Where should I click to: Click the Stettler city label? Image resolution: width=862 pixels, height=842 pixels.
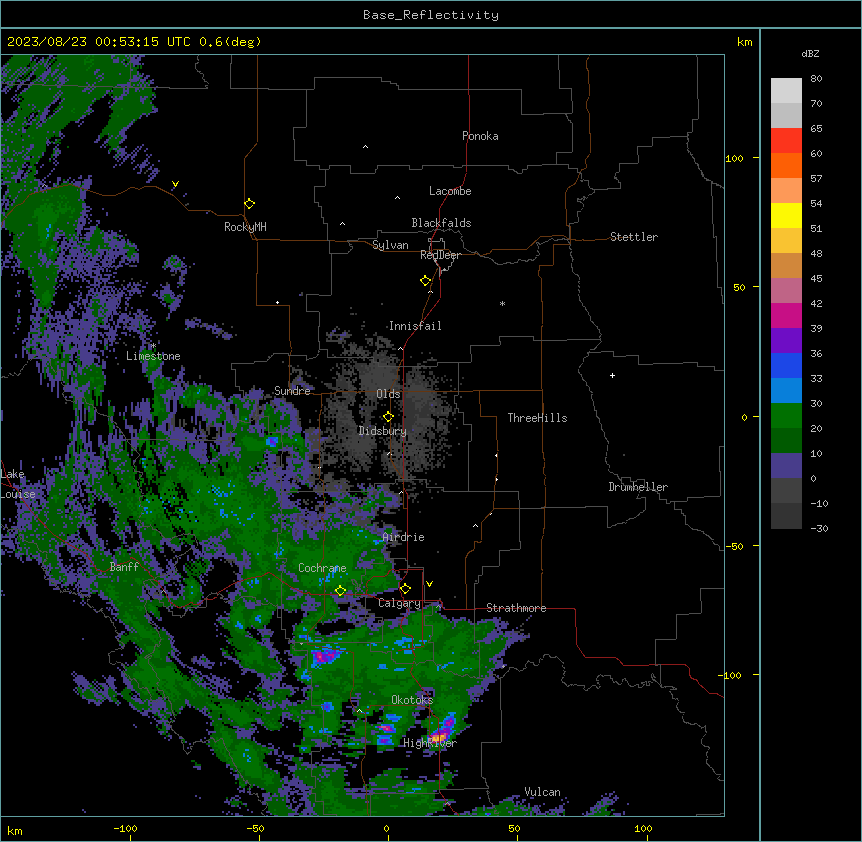pyautogui.click(x=634, y=237)
